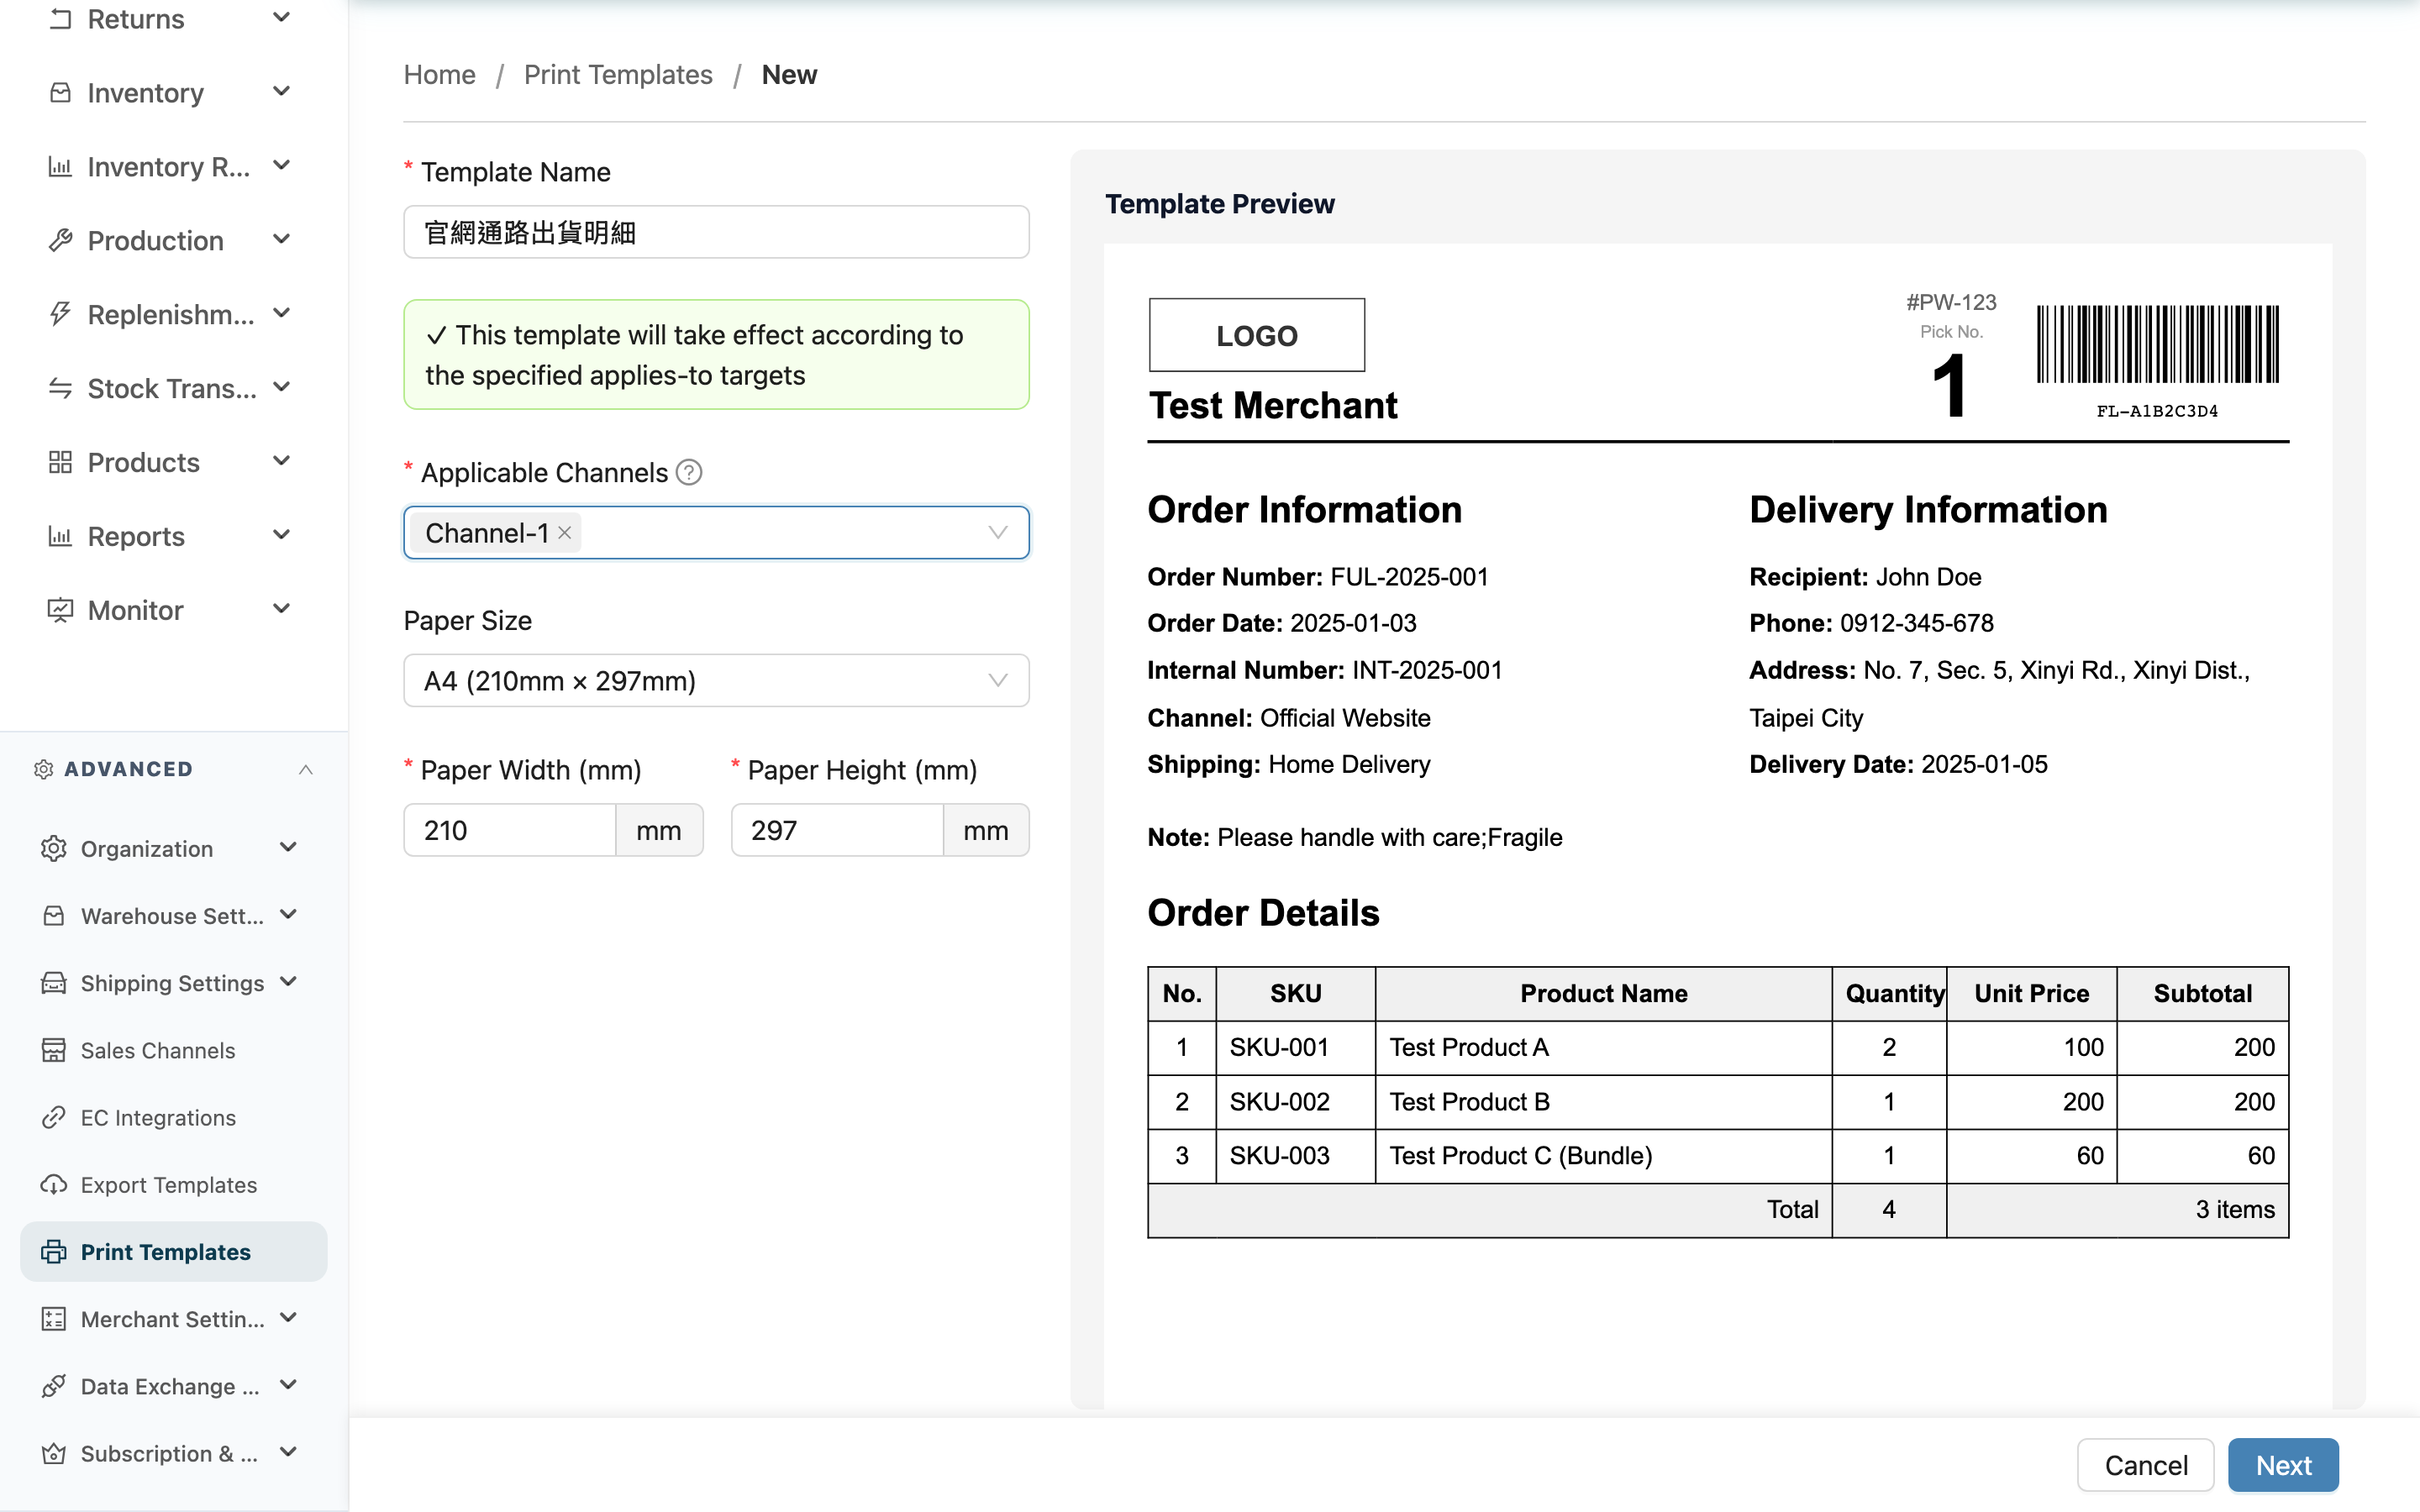This screenshot has height=1512, width=2420.
Task: Click the Products grid icon
Action: (x=60, y=462)
